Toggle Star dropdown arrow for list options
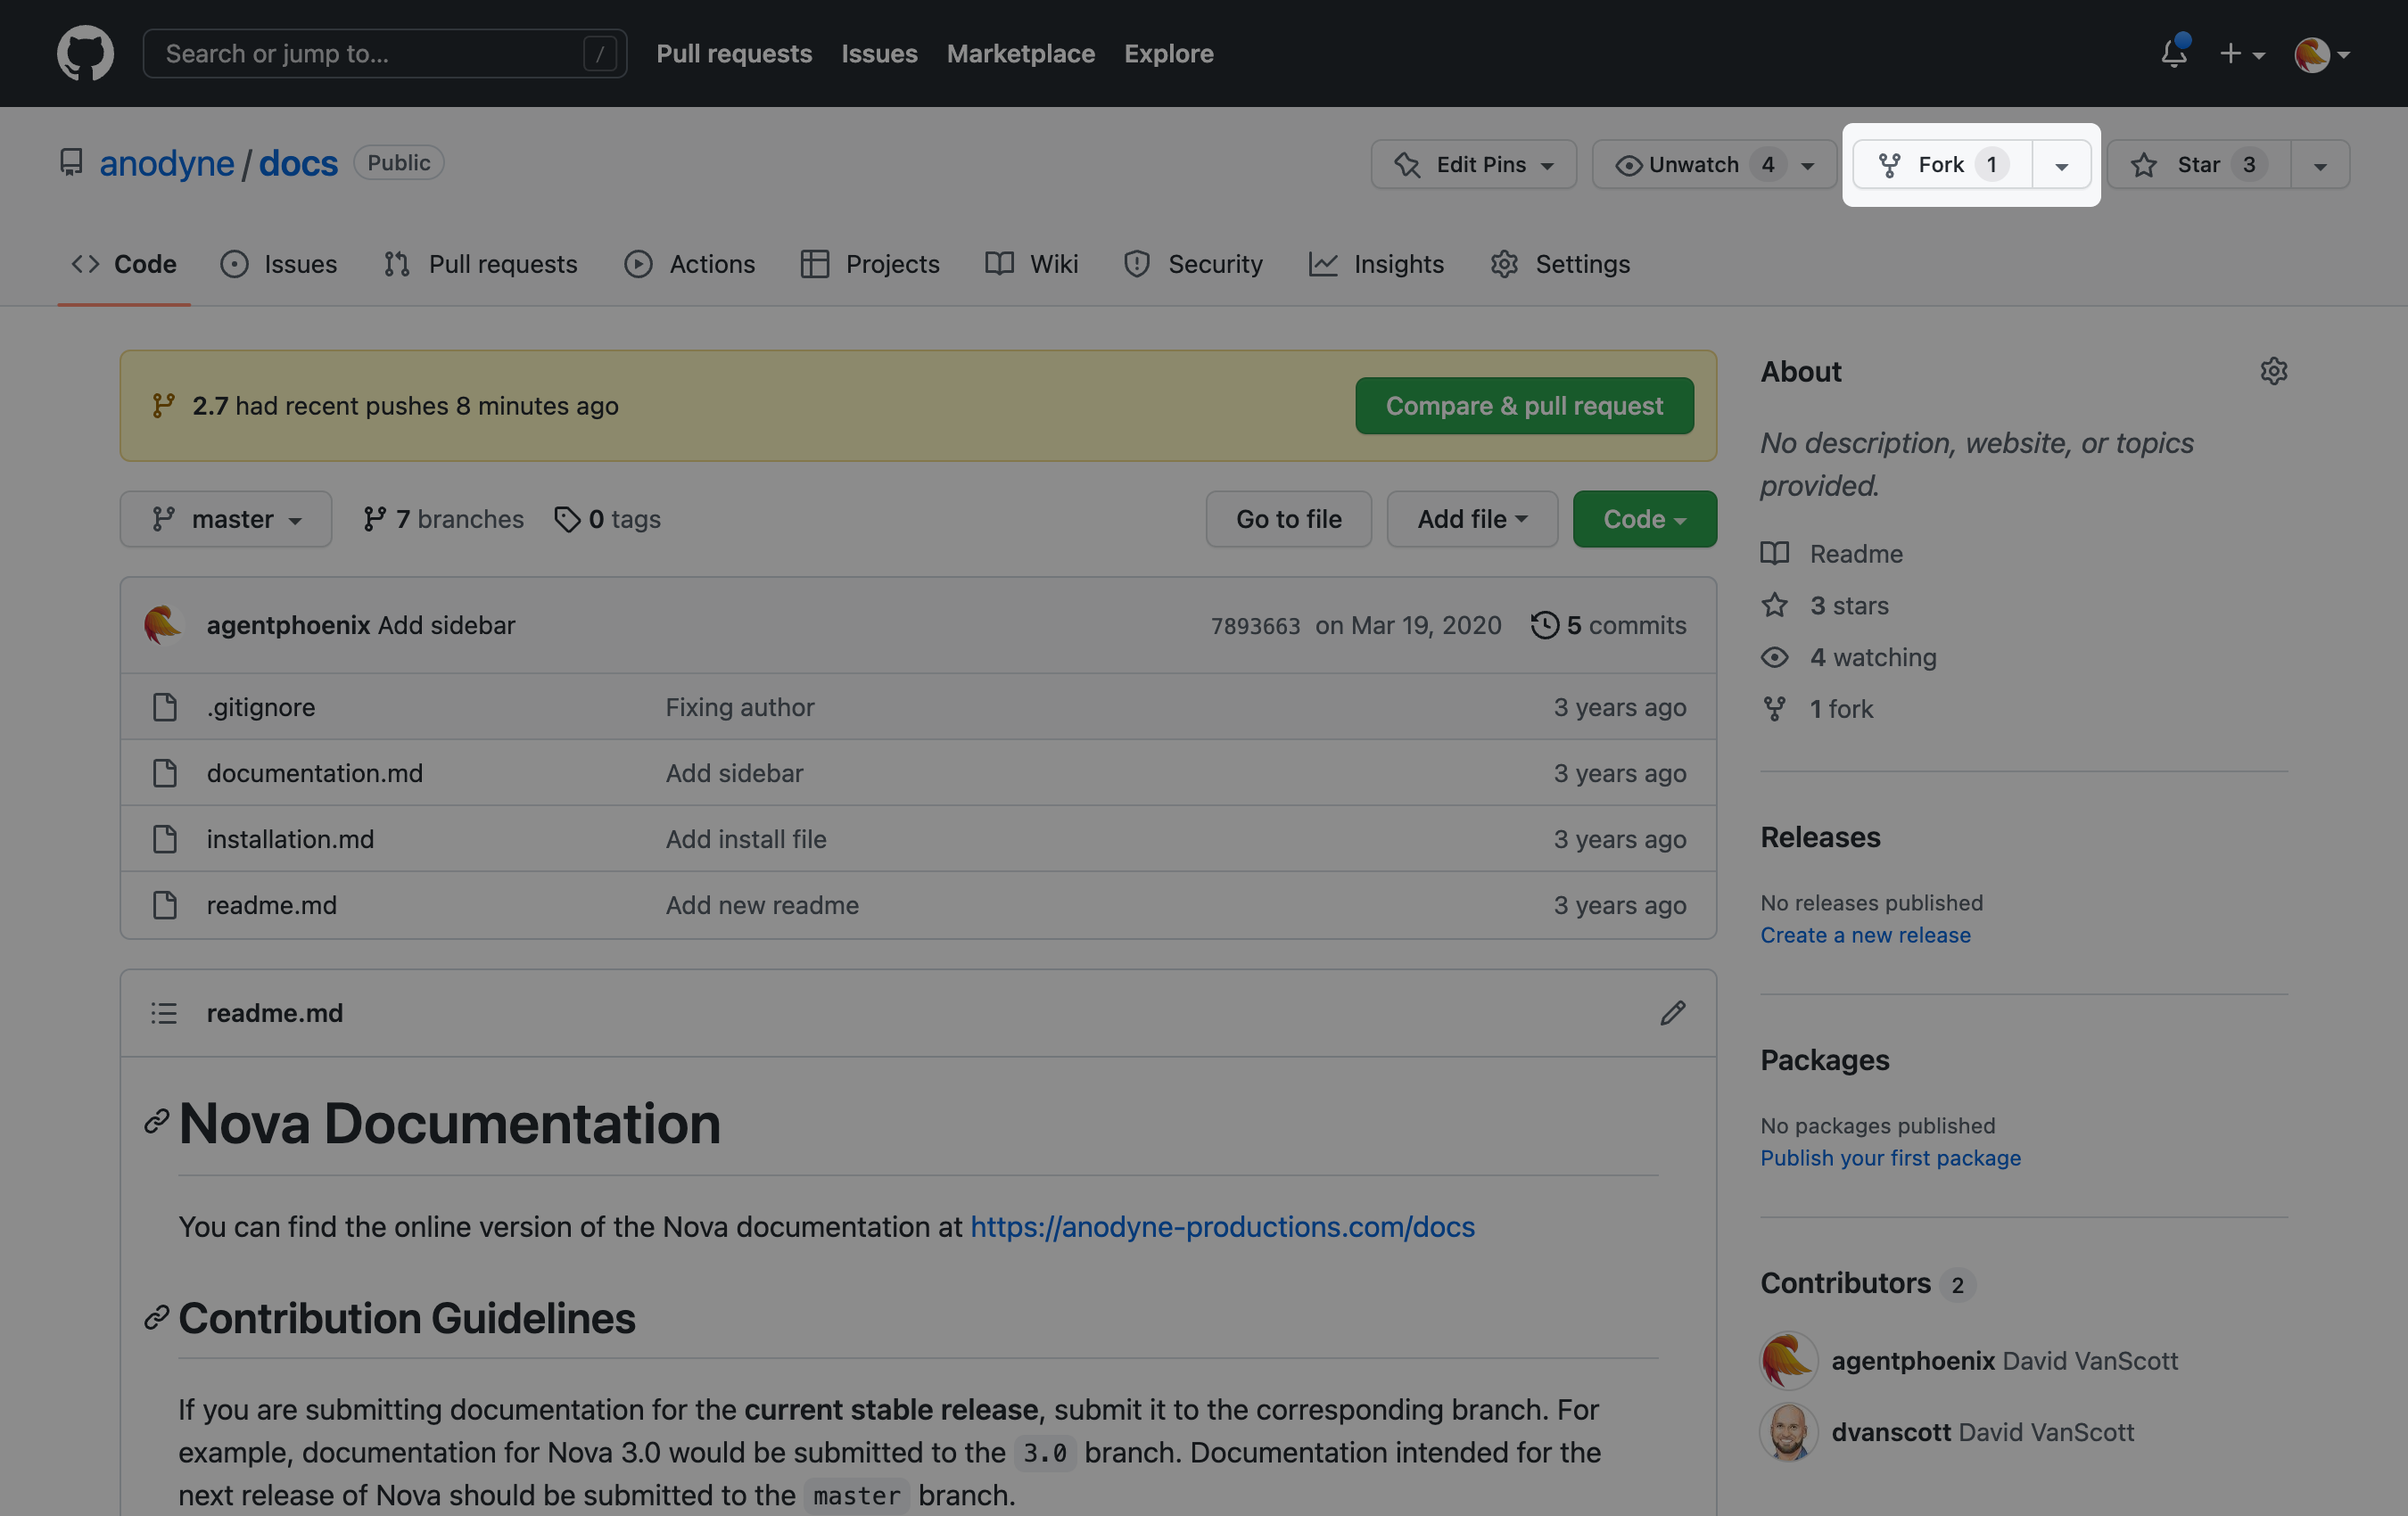 (2319, 162)
